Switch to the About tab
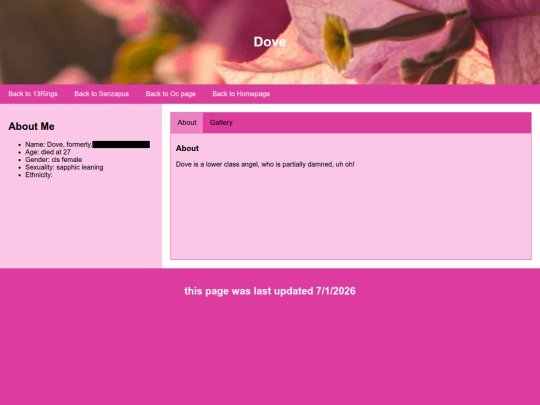 pos(187,123)
